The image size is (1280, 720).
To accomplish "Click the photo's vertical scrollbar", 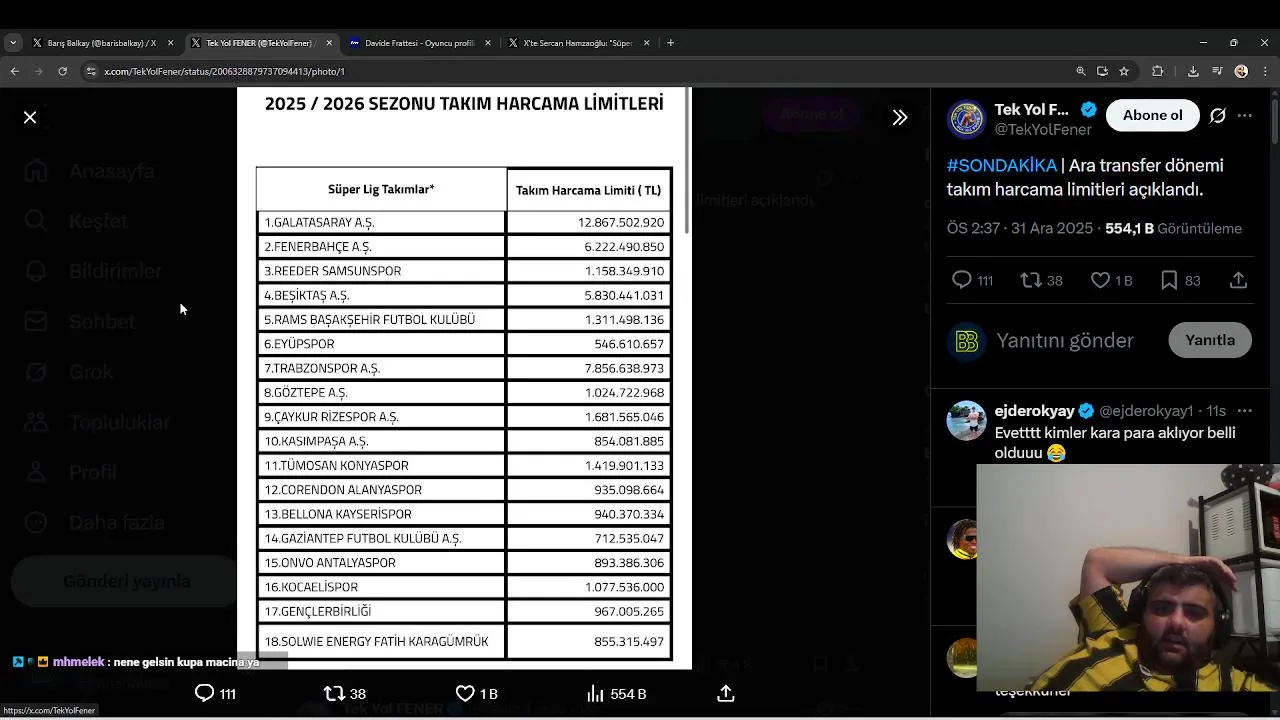I will pyautogui.click(x=687, y=160).
